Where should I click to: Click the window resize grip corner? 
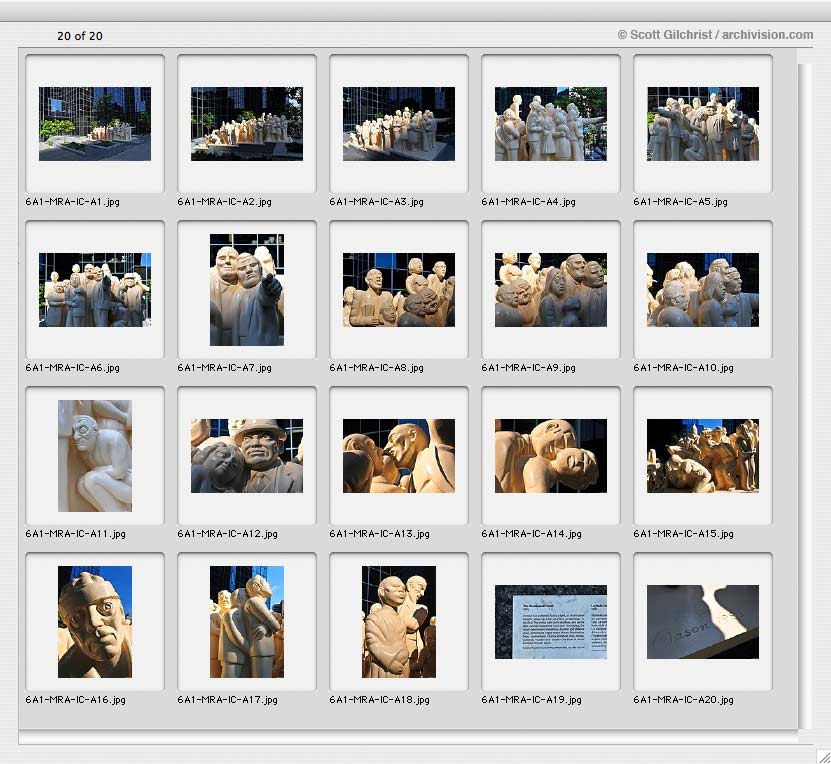824,757
